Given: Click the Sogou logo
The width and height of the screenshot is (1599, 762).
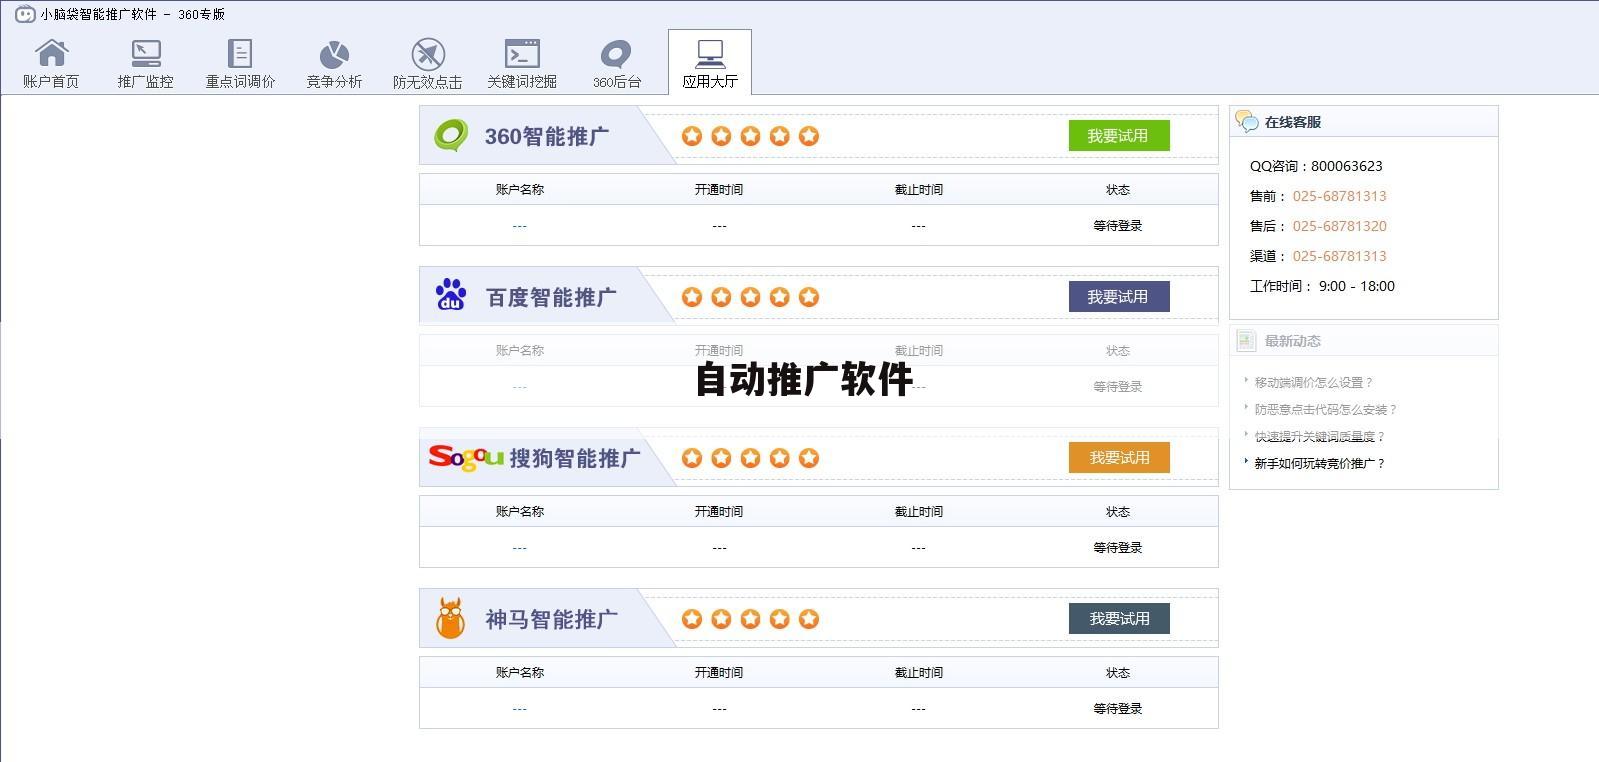Looking at the screenshot, I should [x=466, y=458].
